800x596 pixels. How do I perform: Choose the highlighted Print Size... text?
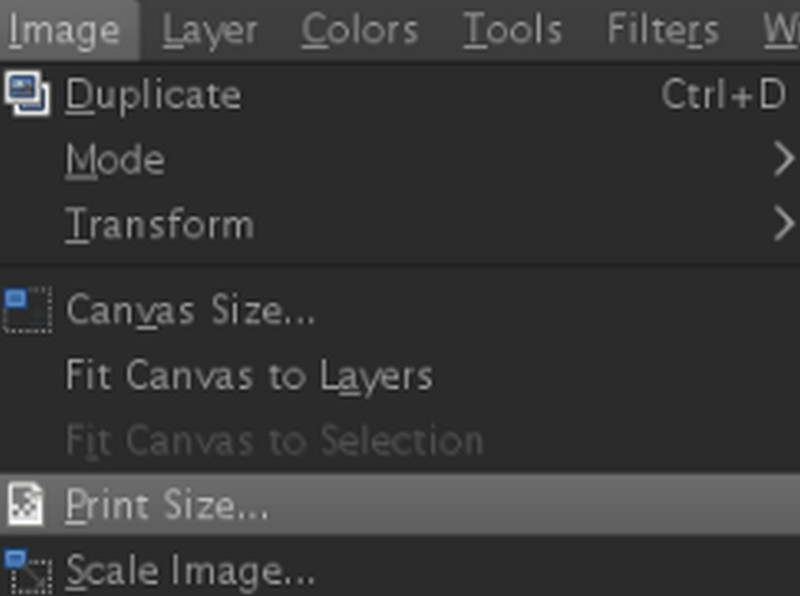pyautogui.click(x=167, y=505)
